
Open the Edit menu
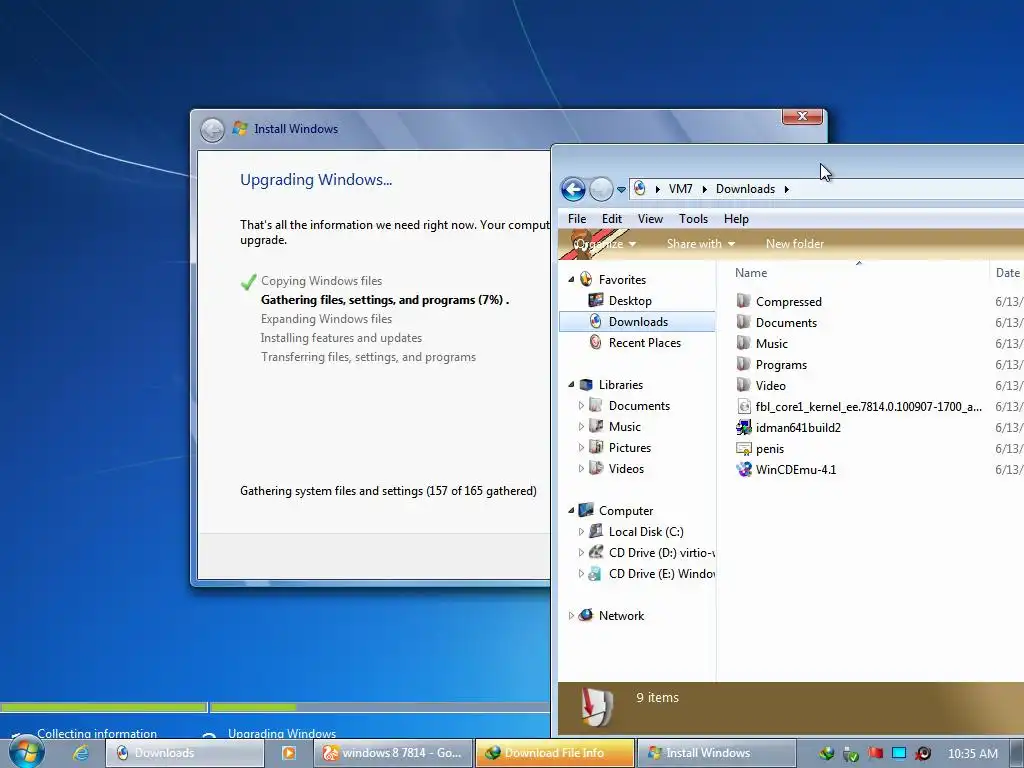pos(612,219)
